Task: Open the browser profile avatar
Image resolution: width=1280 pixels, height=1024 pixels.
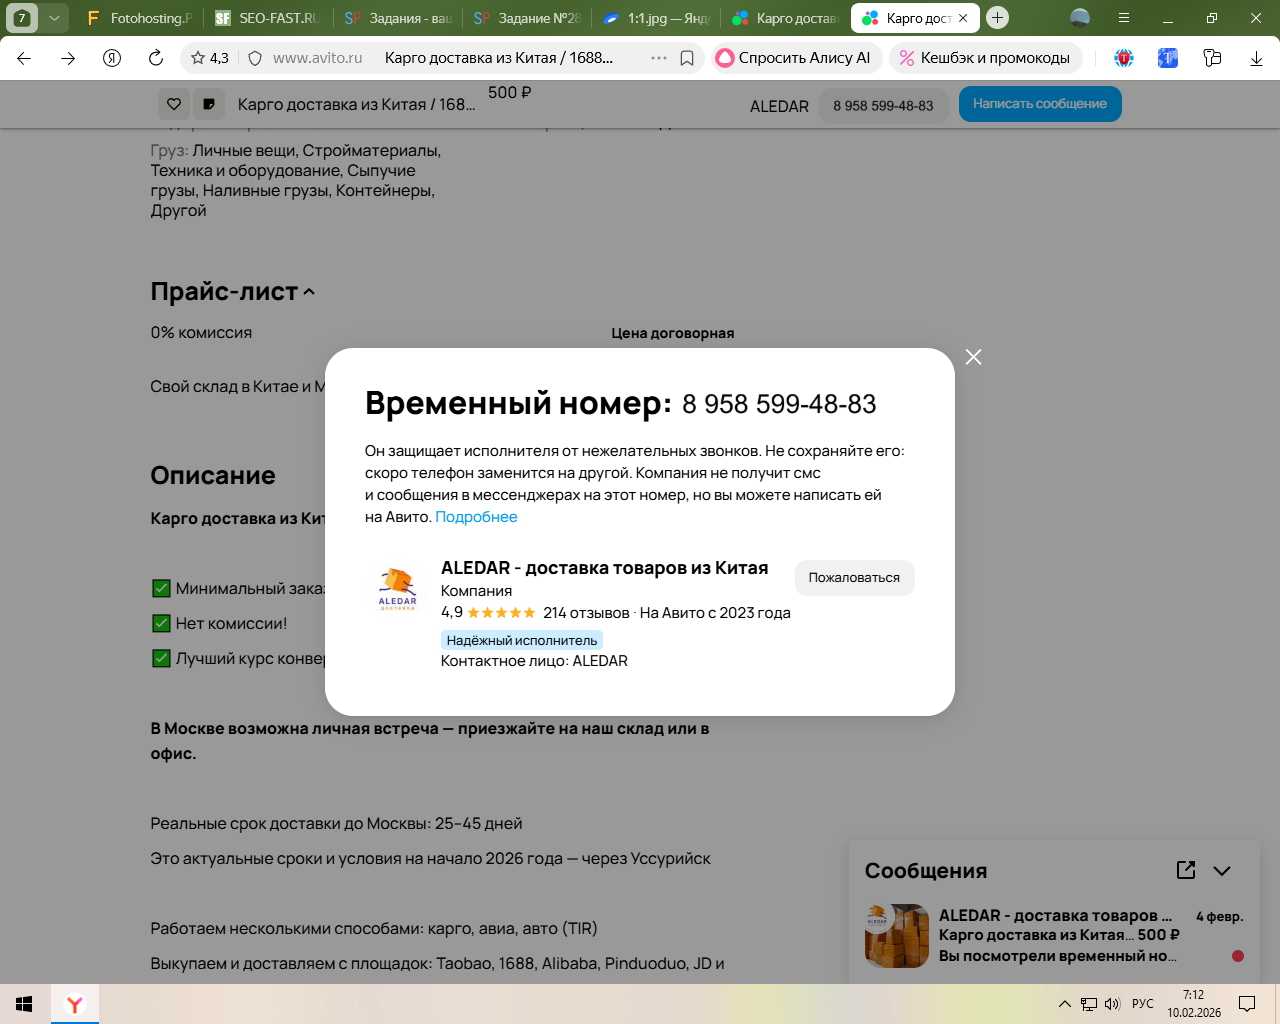Action: click(1080, 18)
